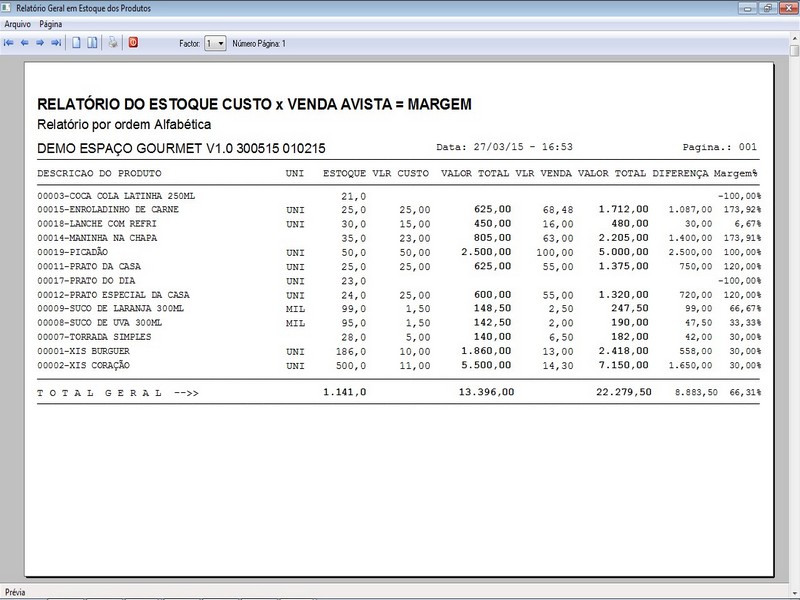Click the window title bar app icon
Viewport: 800px width, 600px height.
tap(7, 8)
